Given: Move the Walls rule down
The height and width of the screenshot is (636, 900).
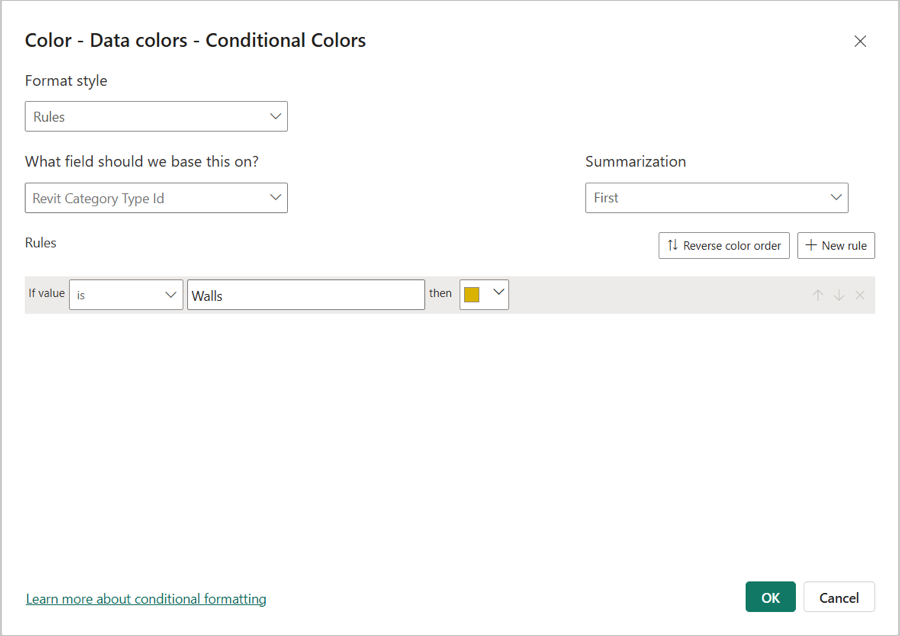Looking at the screenshot, I should click(839, 295).
